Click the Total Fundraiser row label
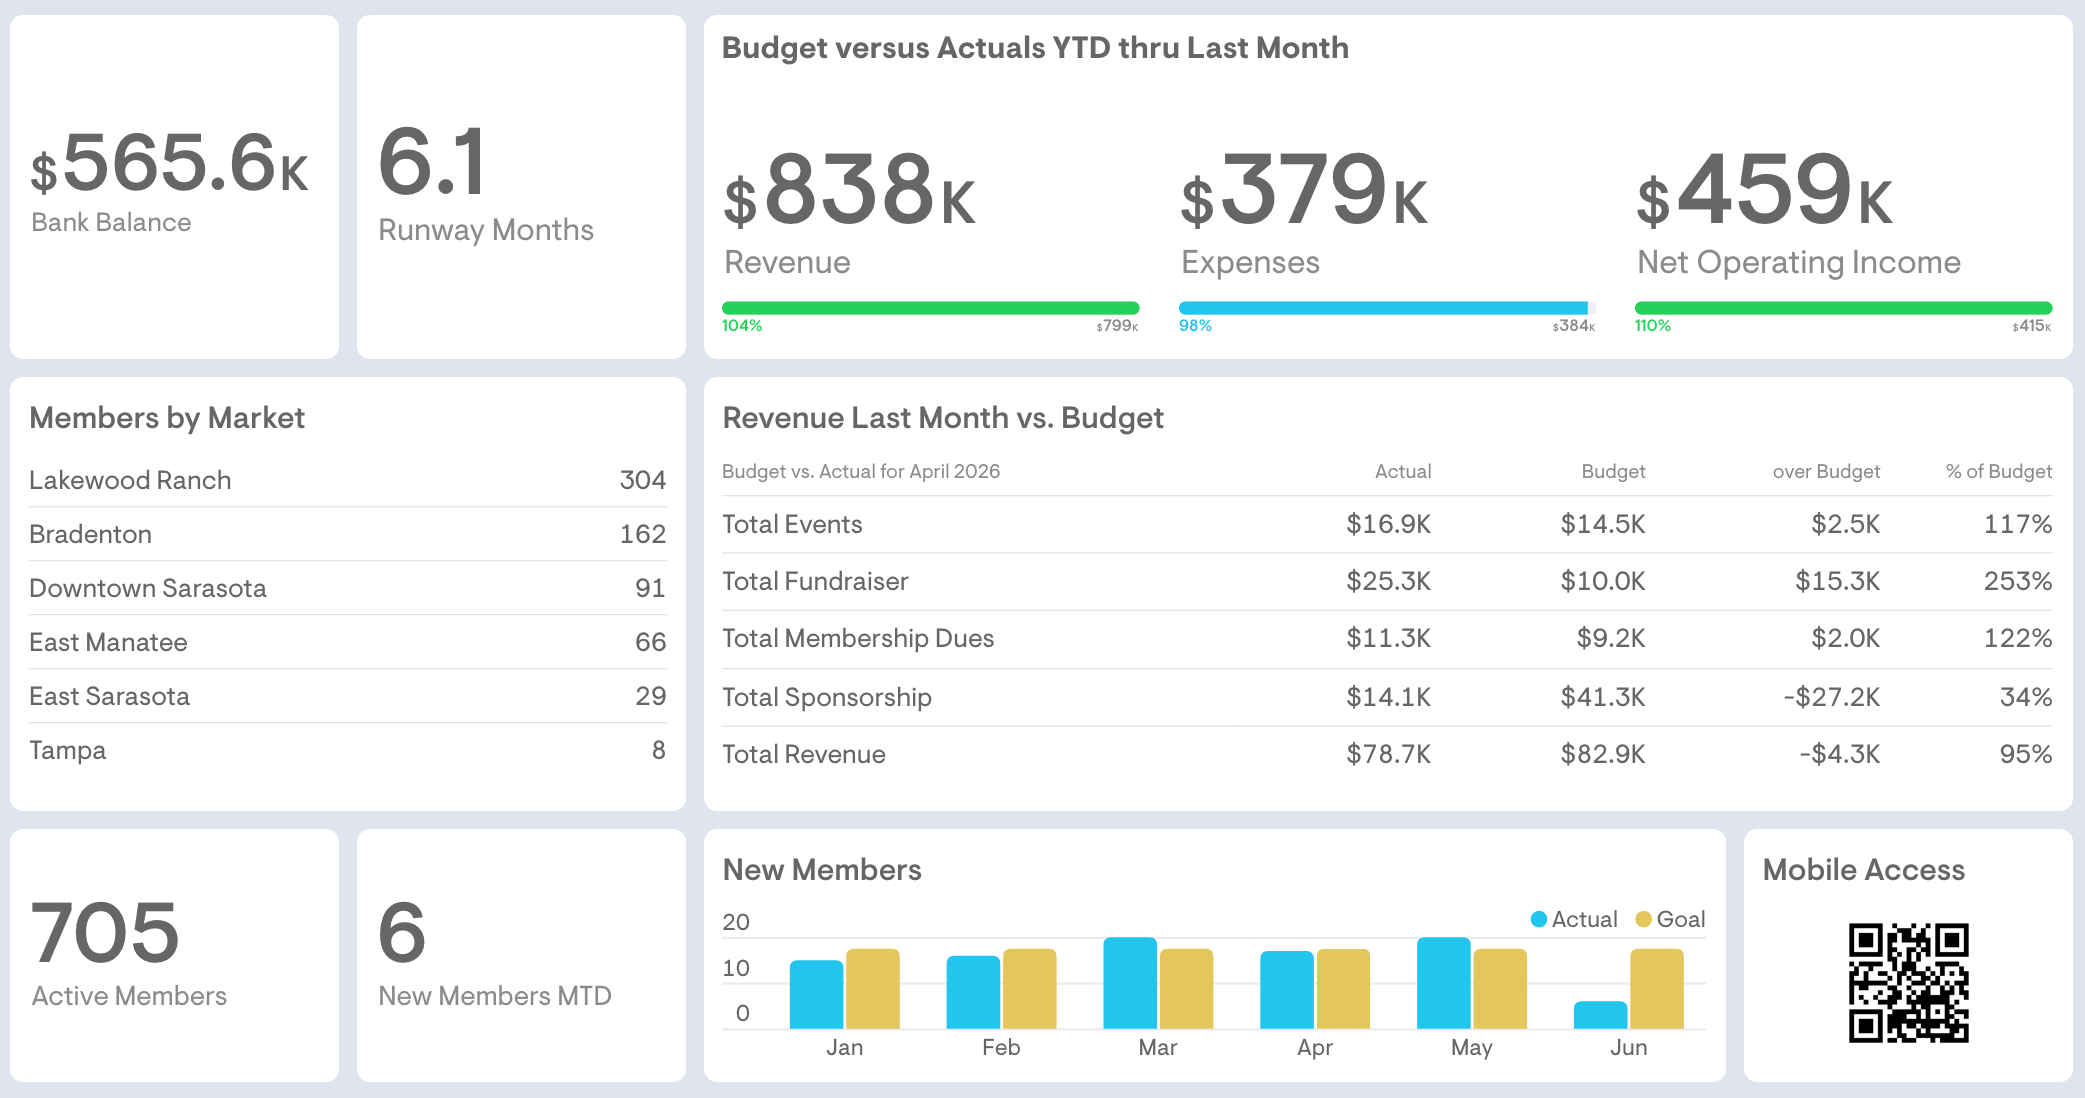The image size is (2085, 1098). coord(815,581)
